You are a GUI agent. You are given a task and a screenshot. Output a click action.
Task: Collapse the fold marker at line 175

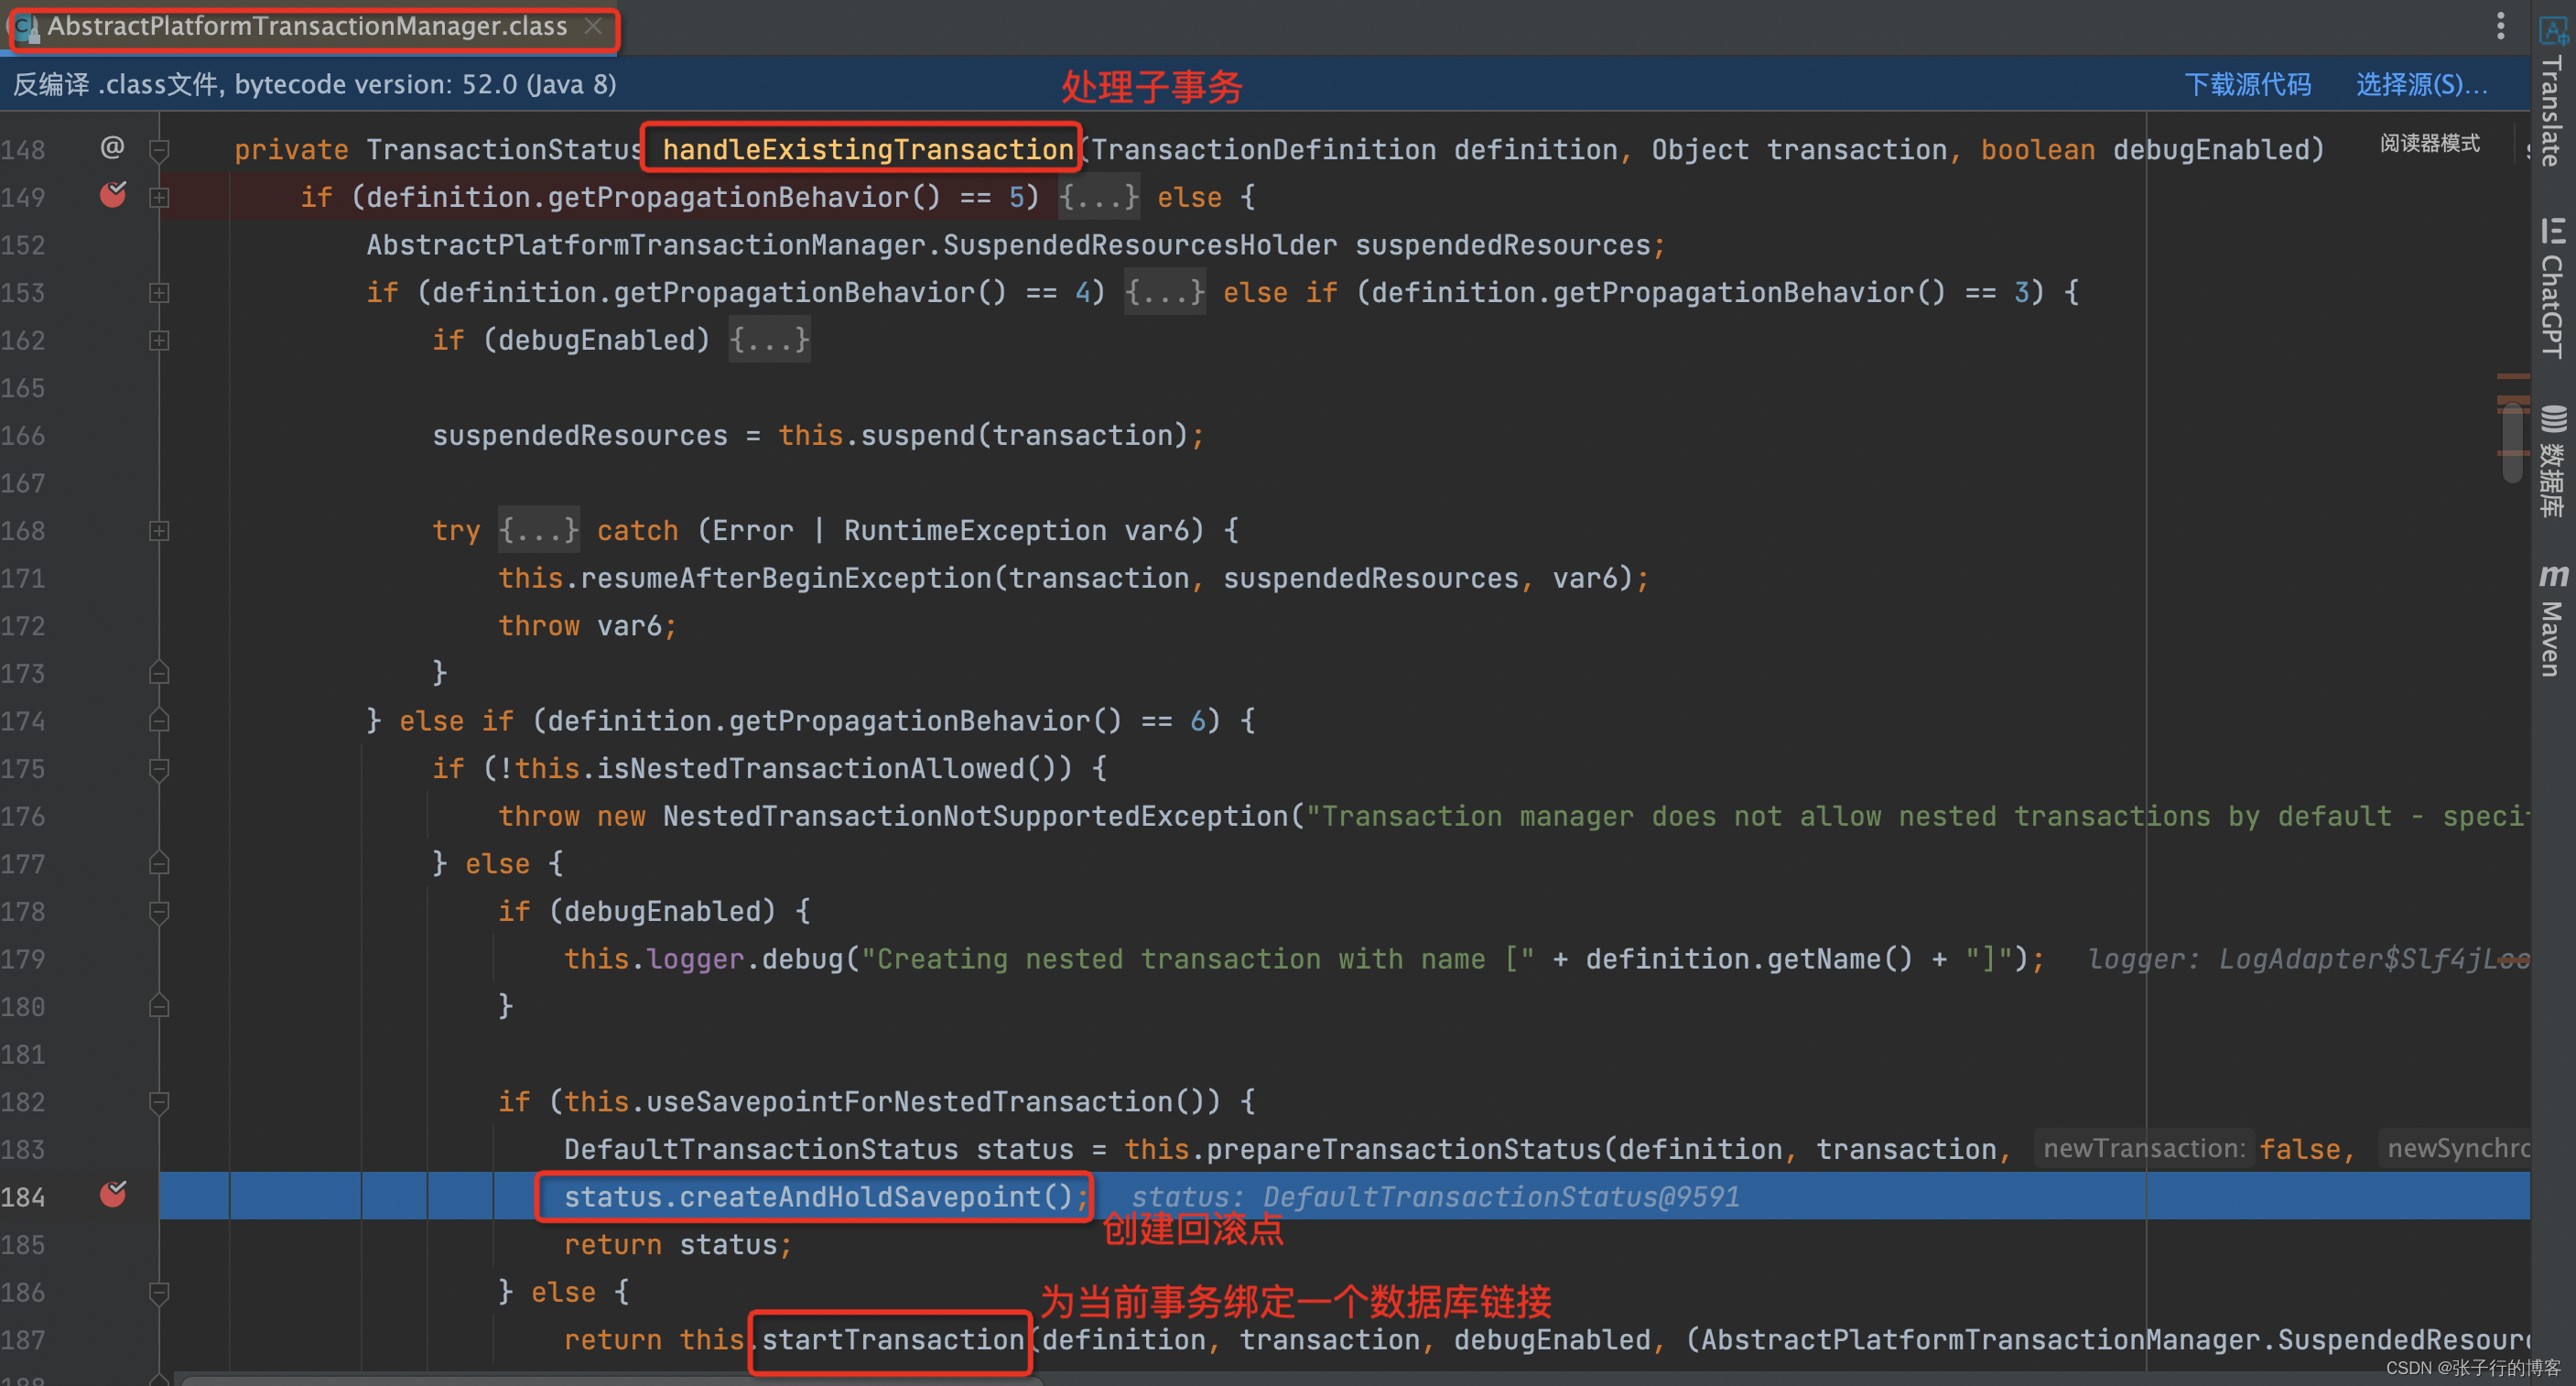point(158,769)
